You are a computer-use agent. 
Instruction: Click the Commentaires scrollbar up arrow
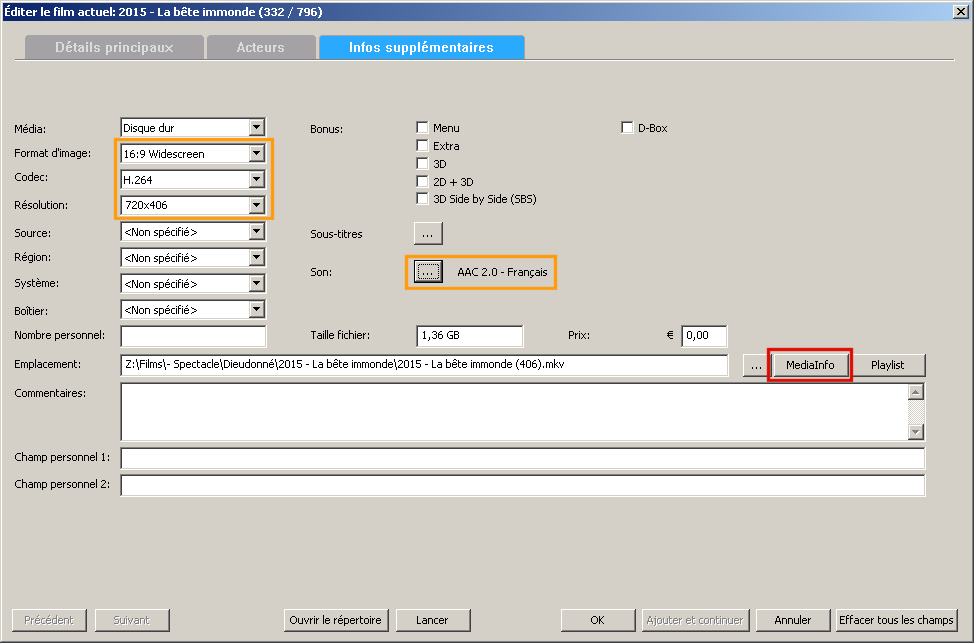click(916, 392)
